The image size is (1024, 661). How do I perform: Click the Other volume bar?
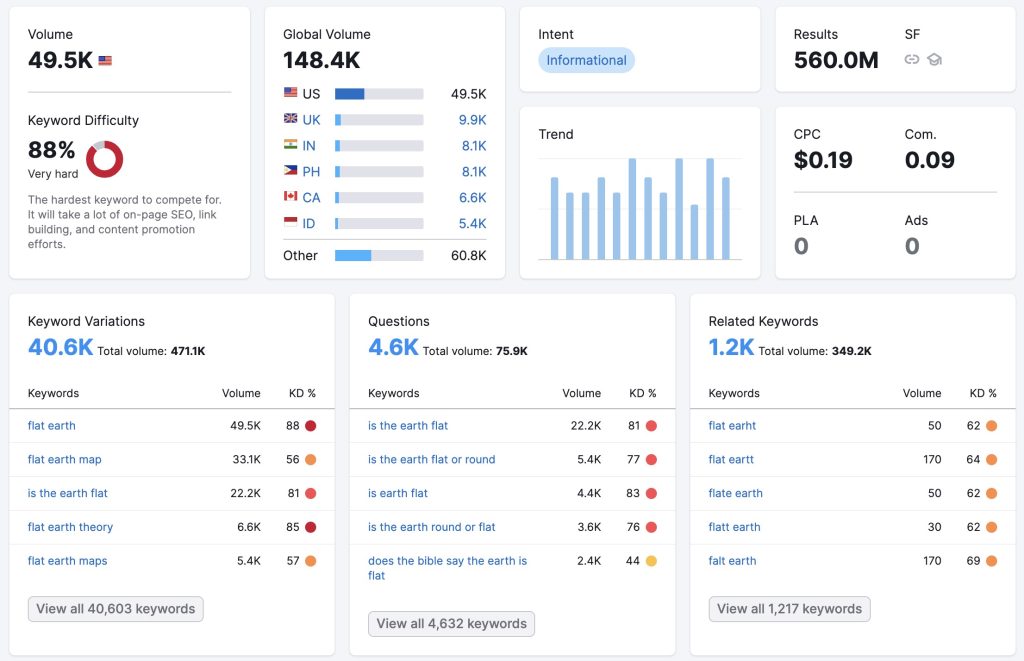pyautogui.click(x=379, y=255)
